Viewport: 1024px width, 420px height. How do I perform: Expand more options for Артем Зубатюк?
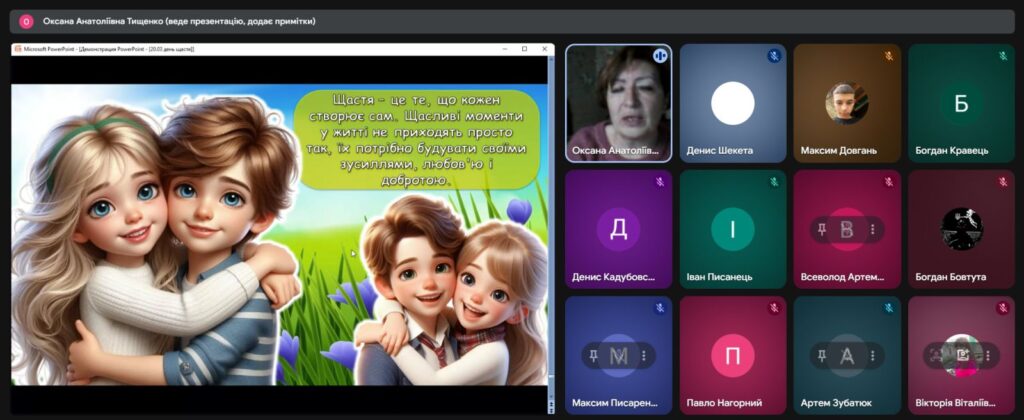(x=872, y=355)
